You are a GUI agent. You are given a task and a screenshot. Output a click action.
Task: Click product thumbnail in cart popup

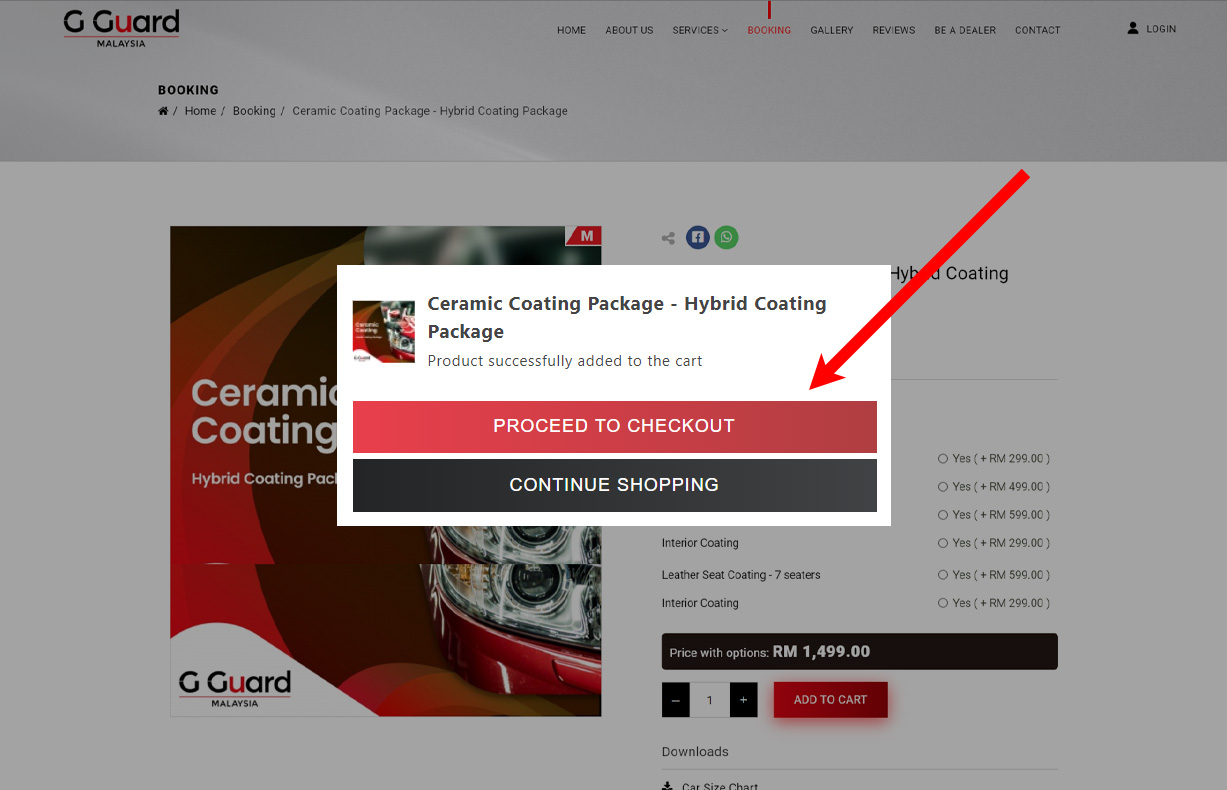[384, 331]
